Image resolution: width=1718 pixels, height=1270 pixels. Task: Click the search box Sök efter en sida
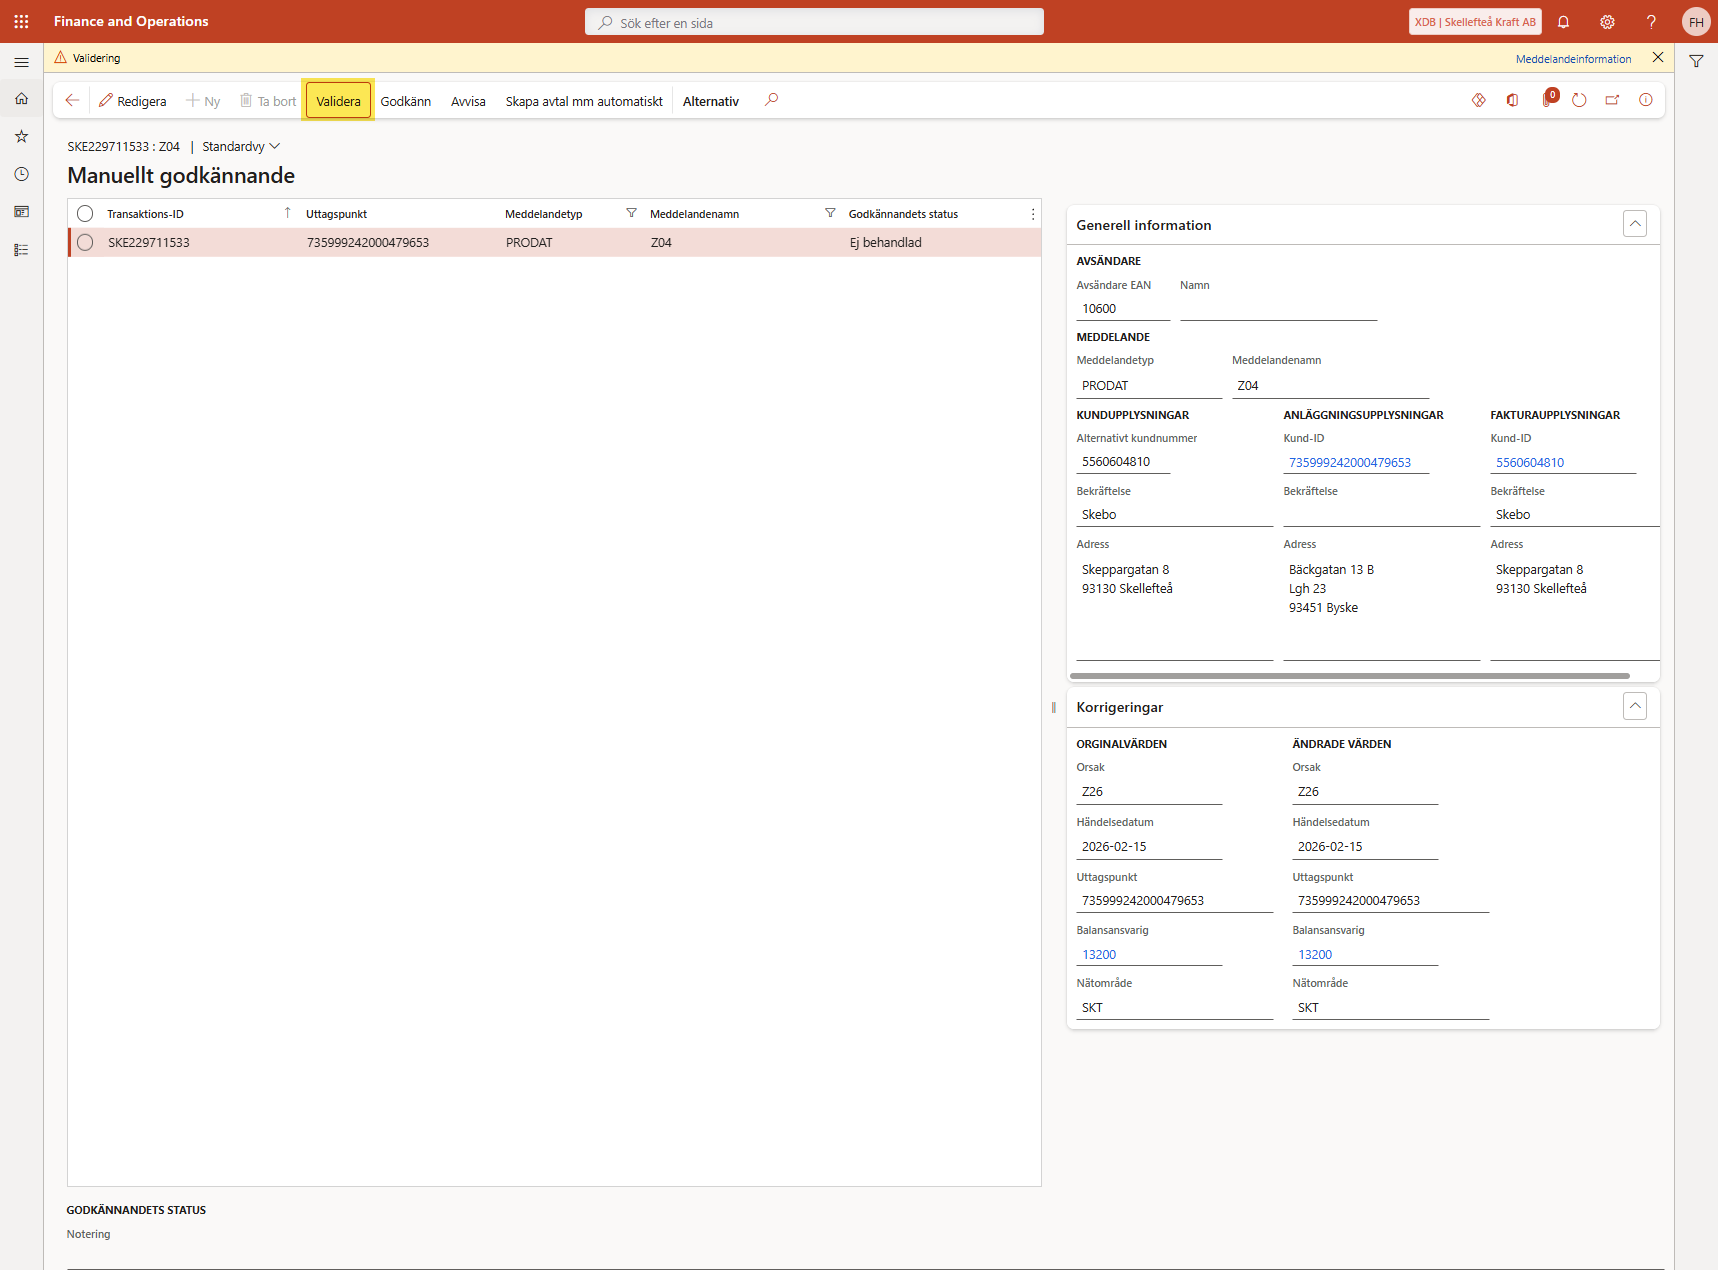tap(814, 22)
